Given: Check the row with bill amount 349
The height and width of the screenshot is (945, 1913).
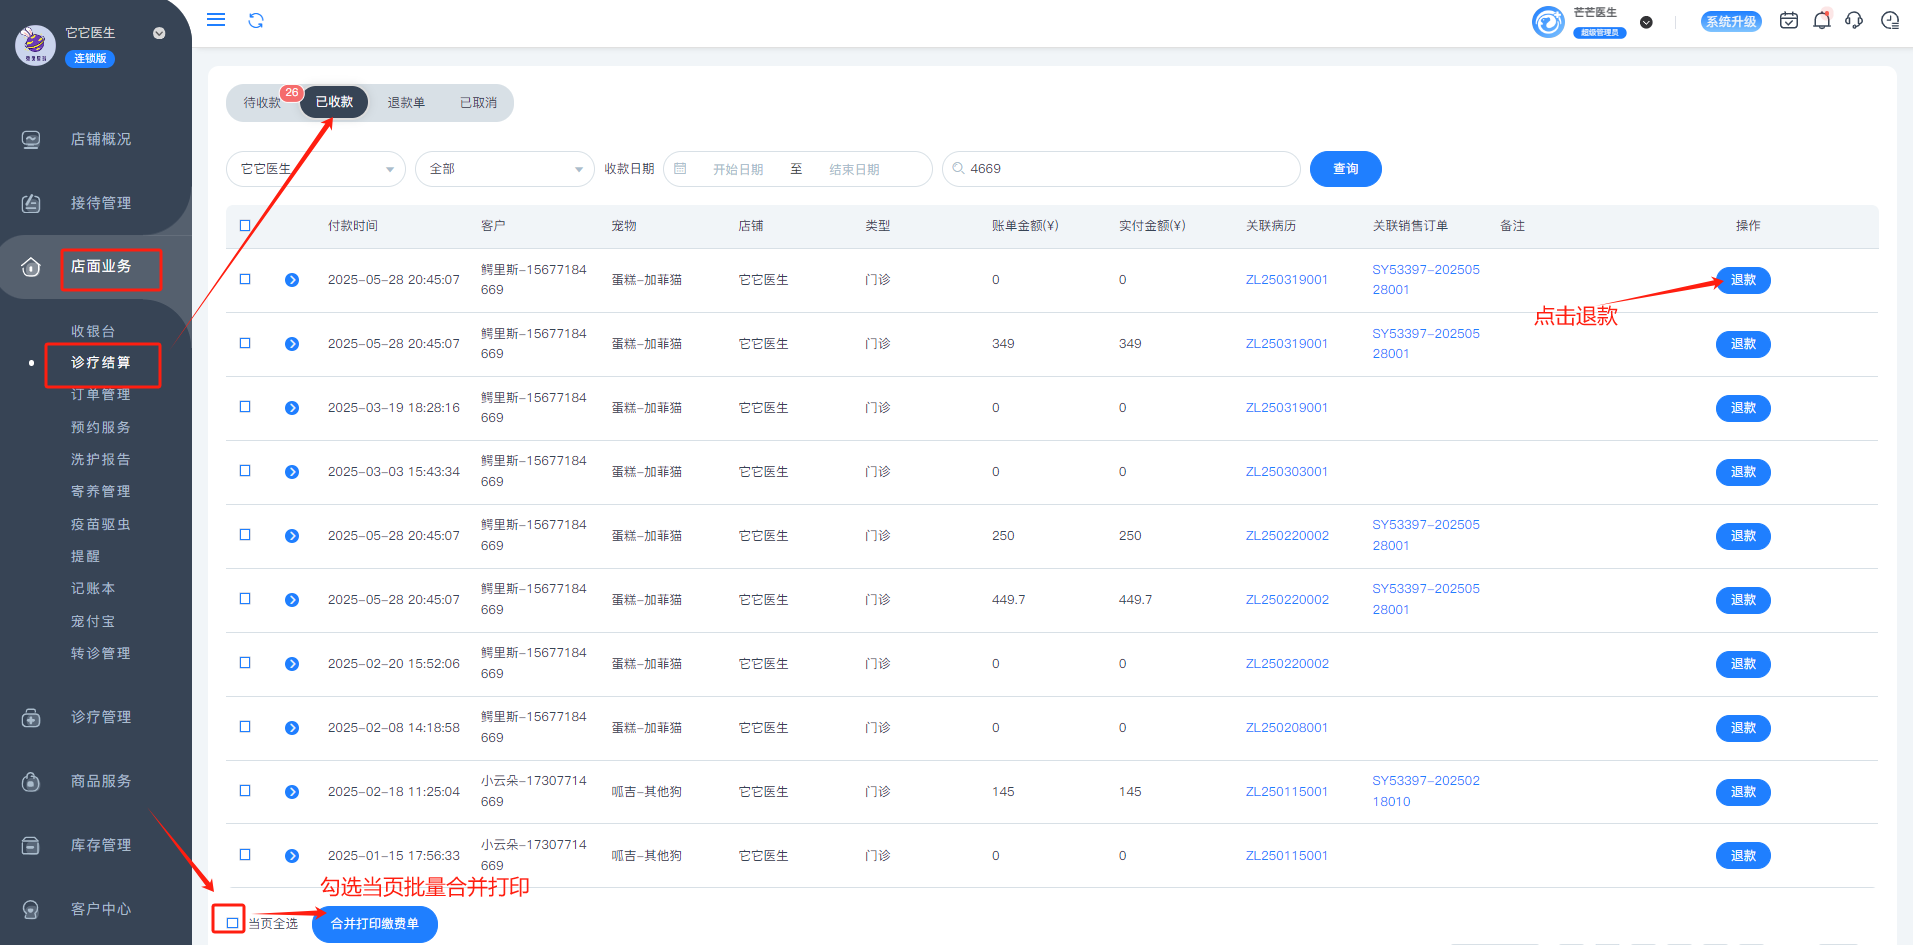Looking at the screenshot, I should coord(245,343).
